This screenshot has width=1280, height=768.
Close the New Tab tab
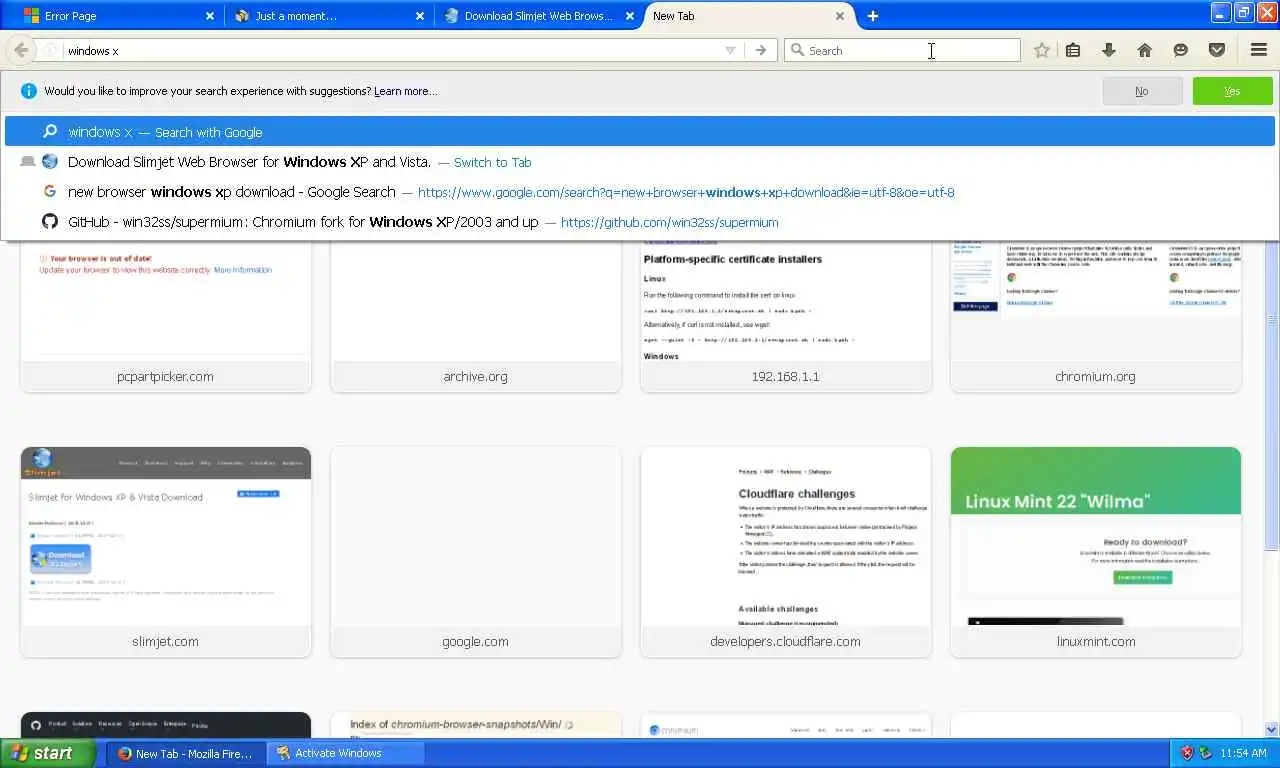pyautogui.click(x=840, y=16)
